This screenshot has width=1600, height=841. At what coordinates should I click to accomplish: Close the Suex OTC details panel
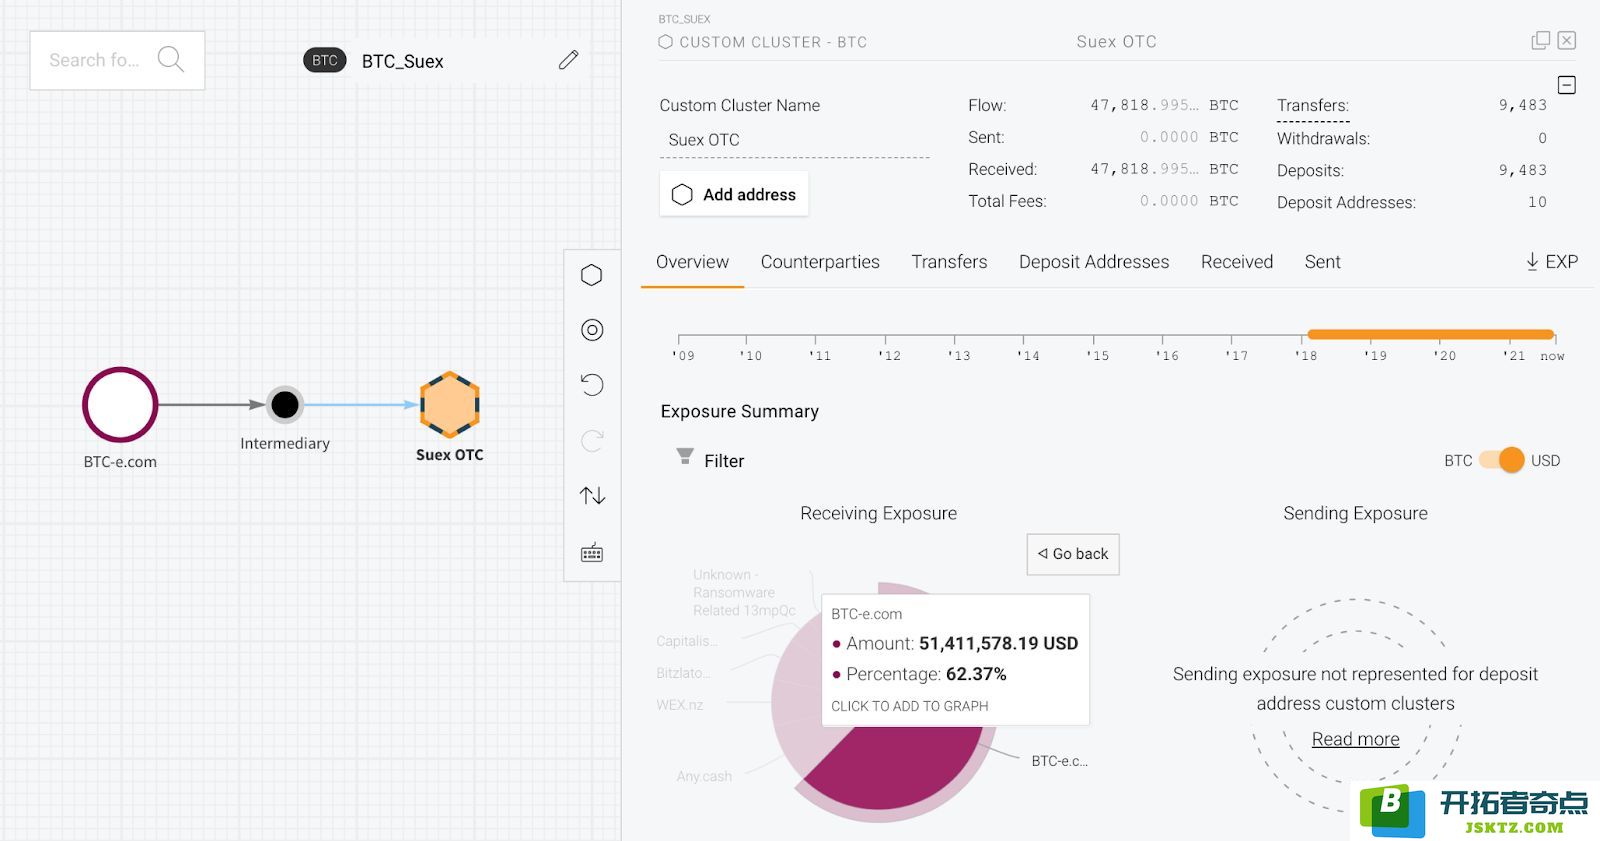coord(1567,40)
